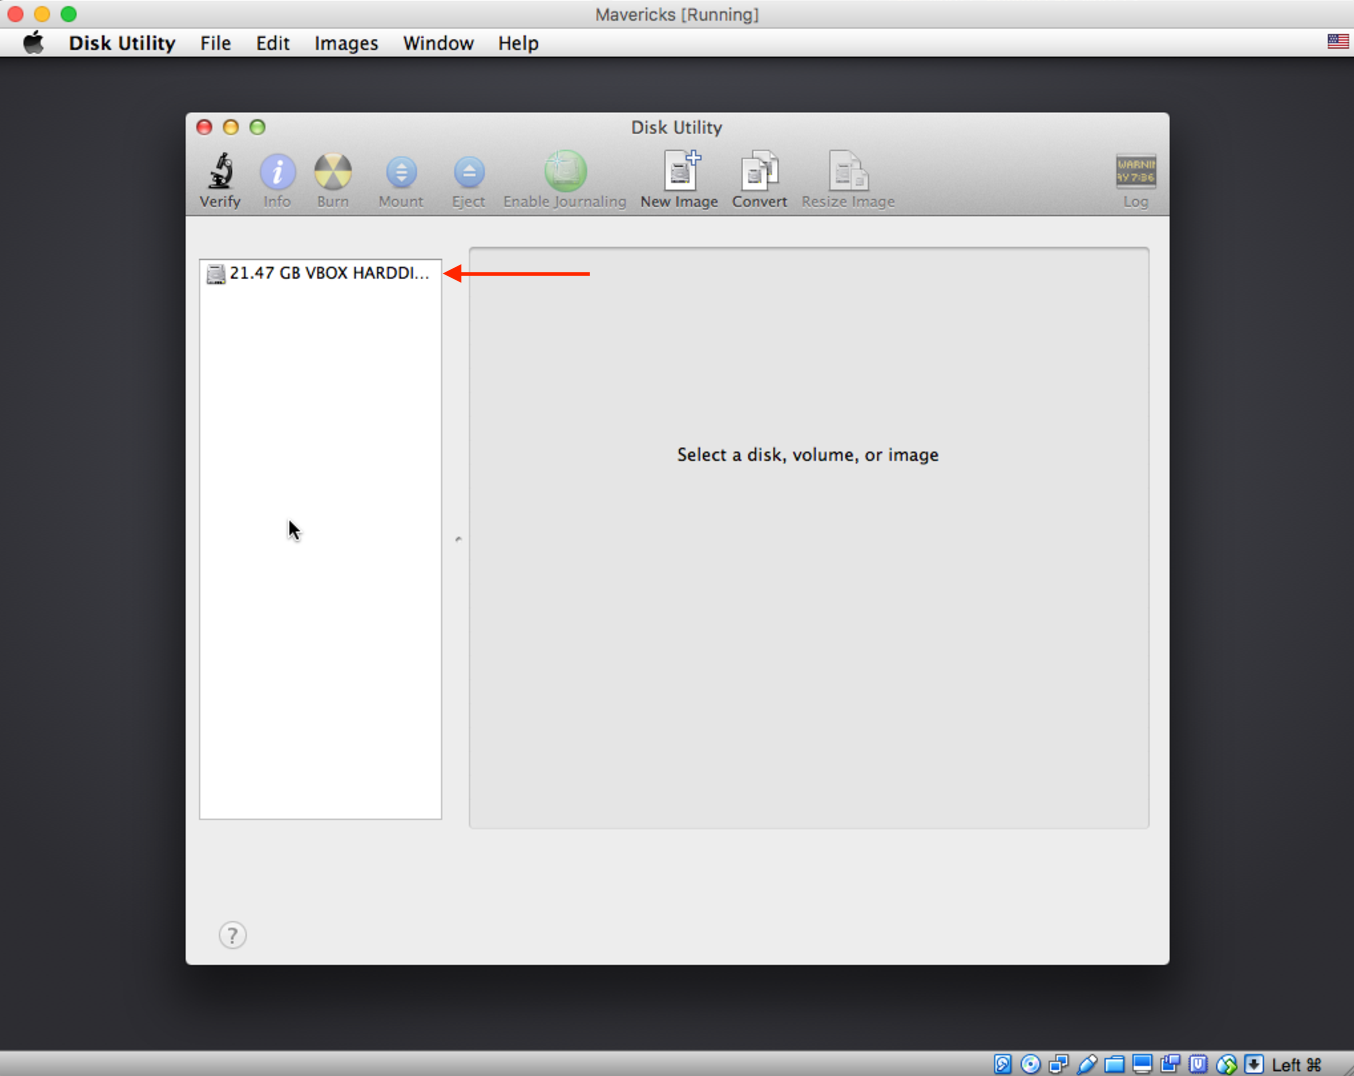Viewport: 1354px width, 1076px height.
Task: Open the Window menu
Action: [x=438, y=43]
